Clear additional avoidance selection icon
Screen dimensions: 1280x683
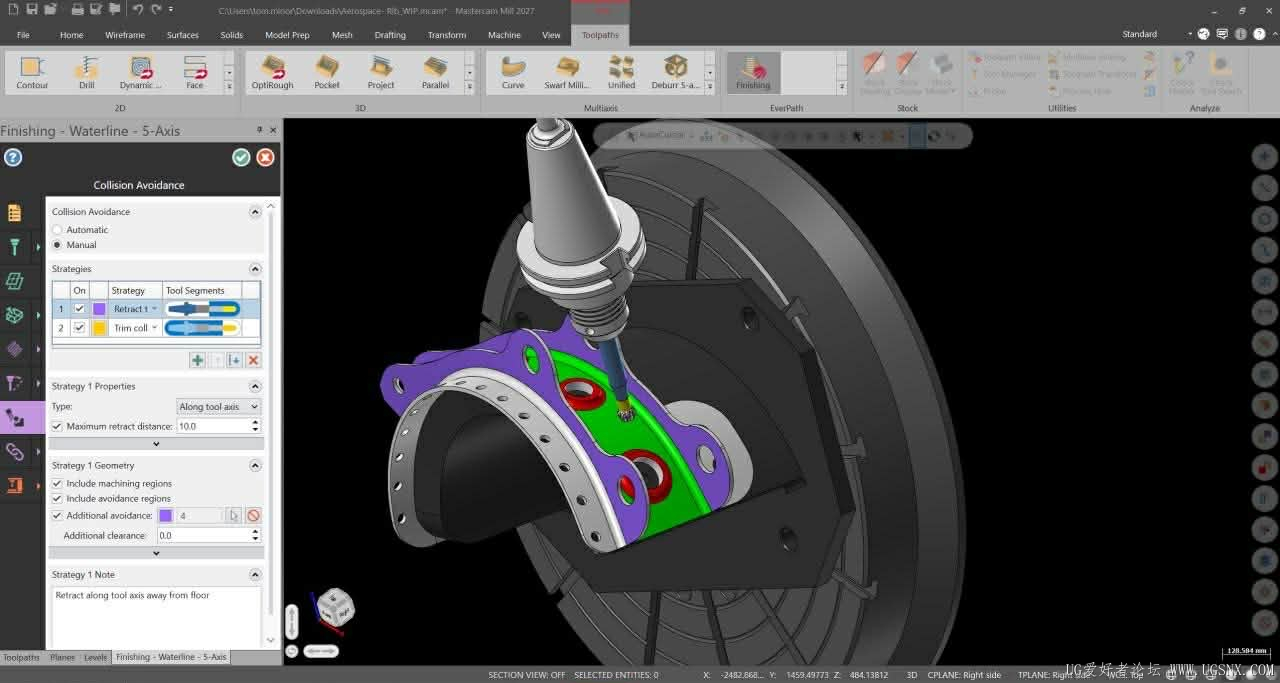tap(253, 516)
